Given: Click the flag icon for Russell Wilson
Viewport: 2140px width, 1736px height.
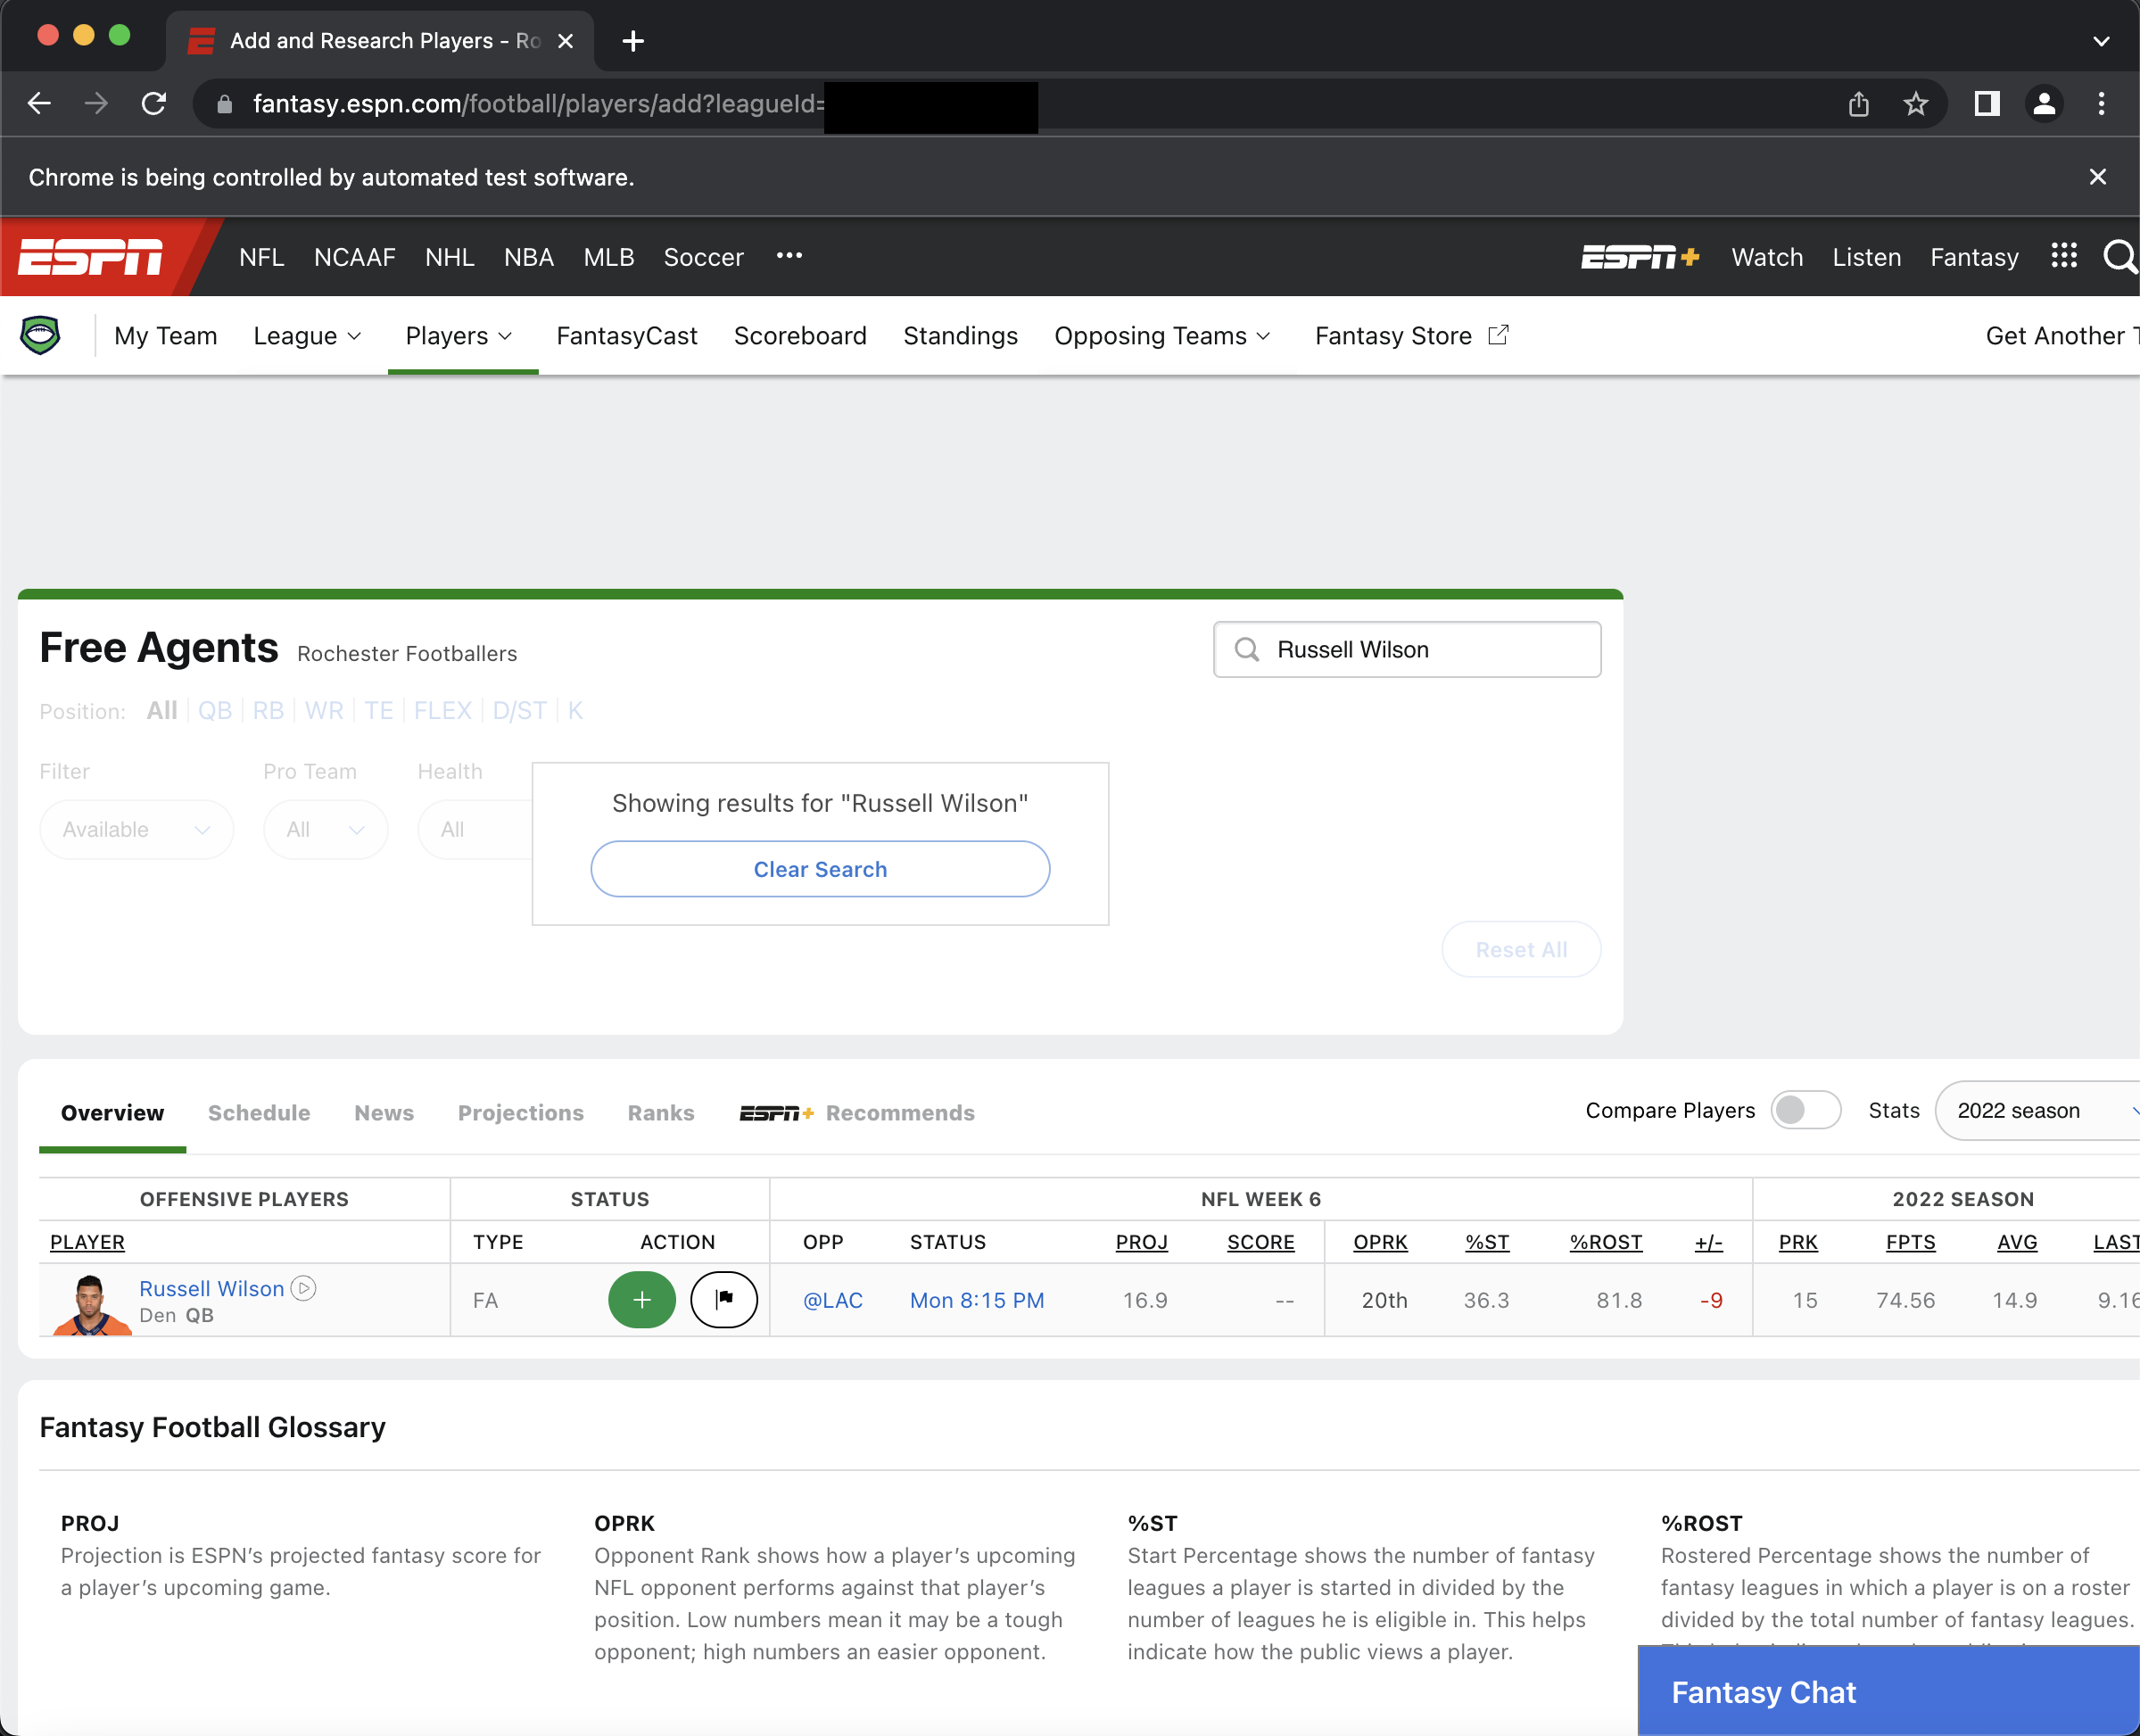Looking at the screenshot, I should 724,1300.
